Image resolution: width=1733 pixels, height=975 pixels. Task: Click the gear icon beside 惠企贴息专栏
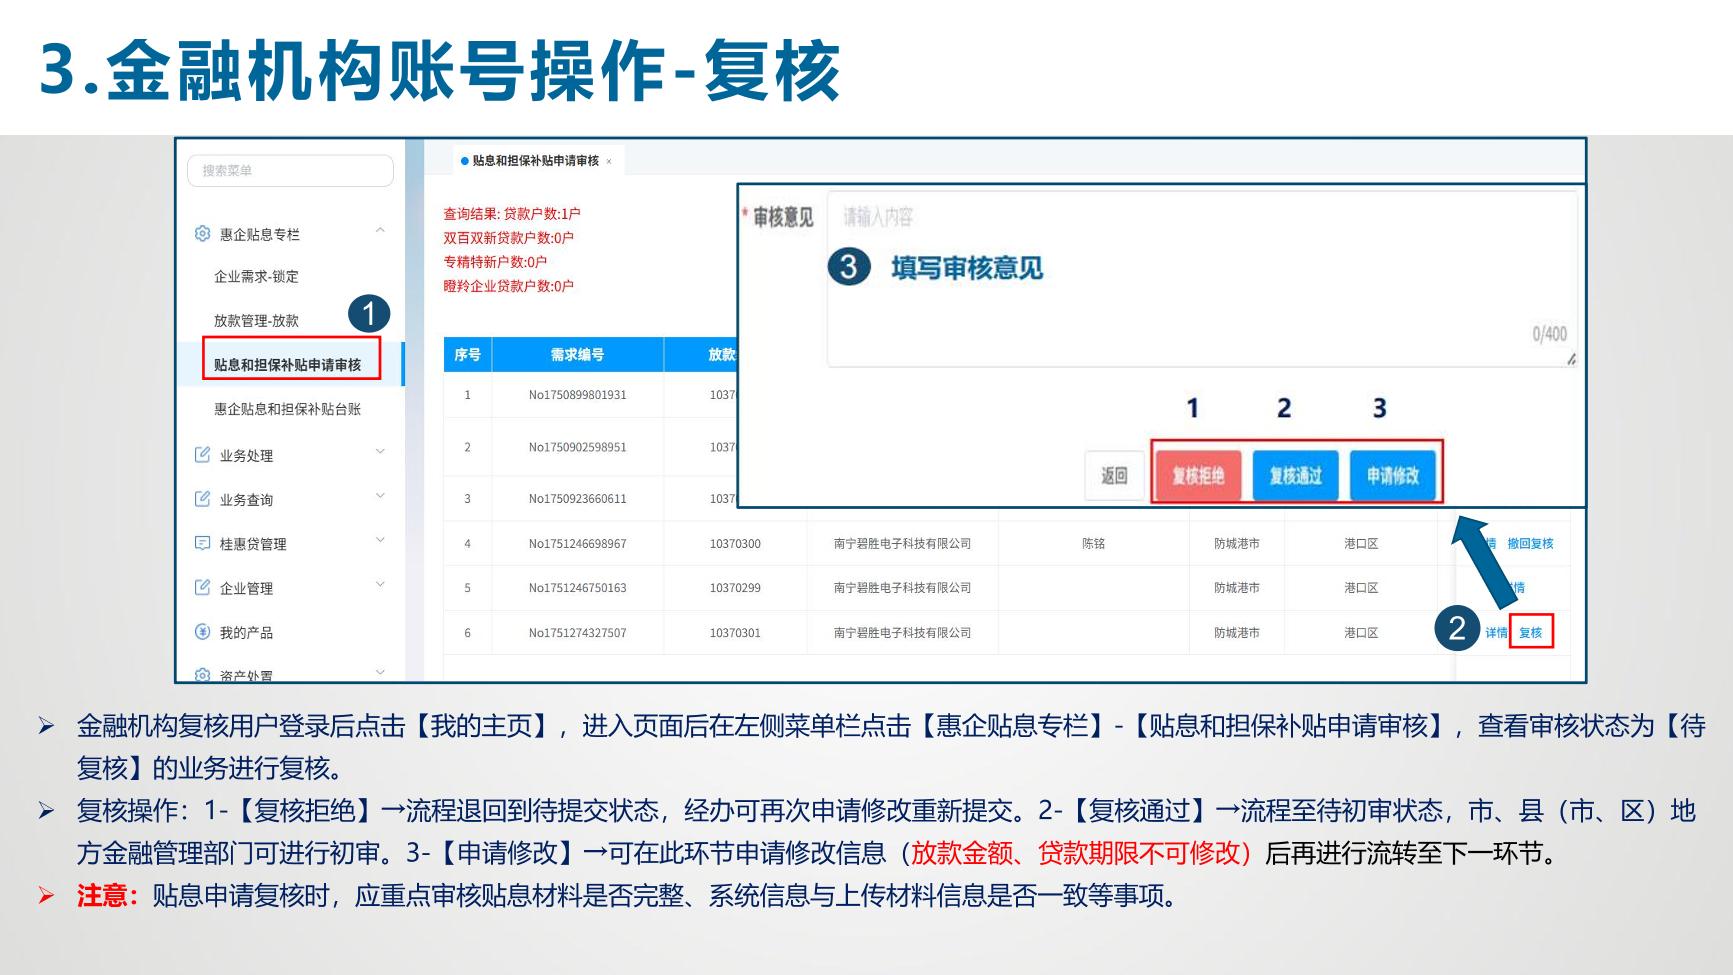click(202, 234)
